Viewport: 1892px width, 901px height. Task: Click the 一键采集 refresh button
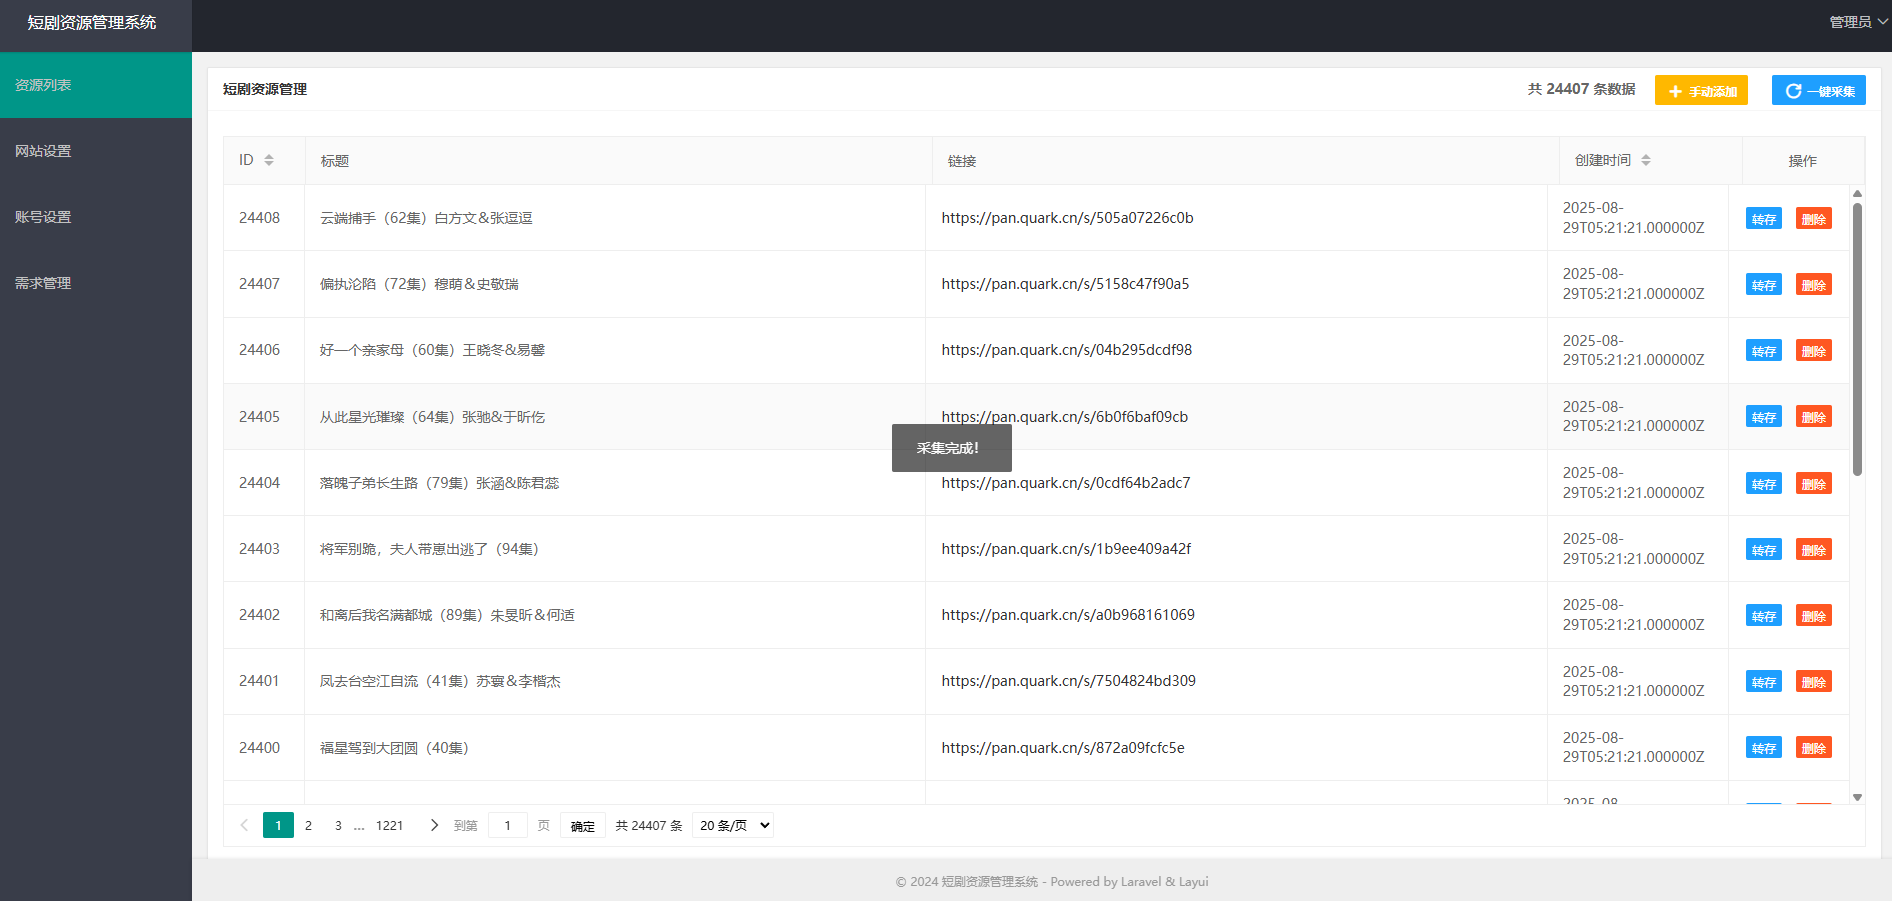click(1818, 91)
